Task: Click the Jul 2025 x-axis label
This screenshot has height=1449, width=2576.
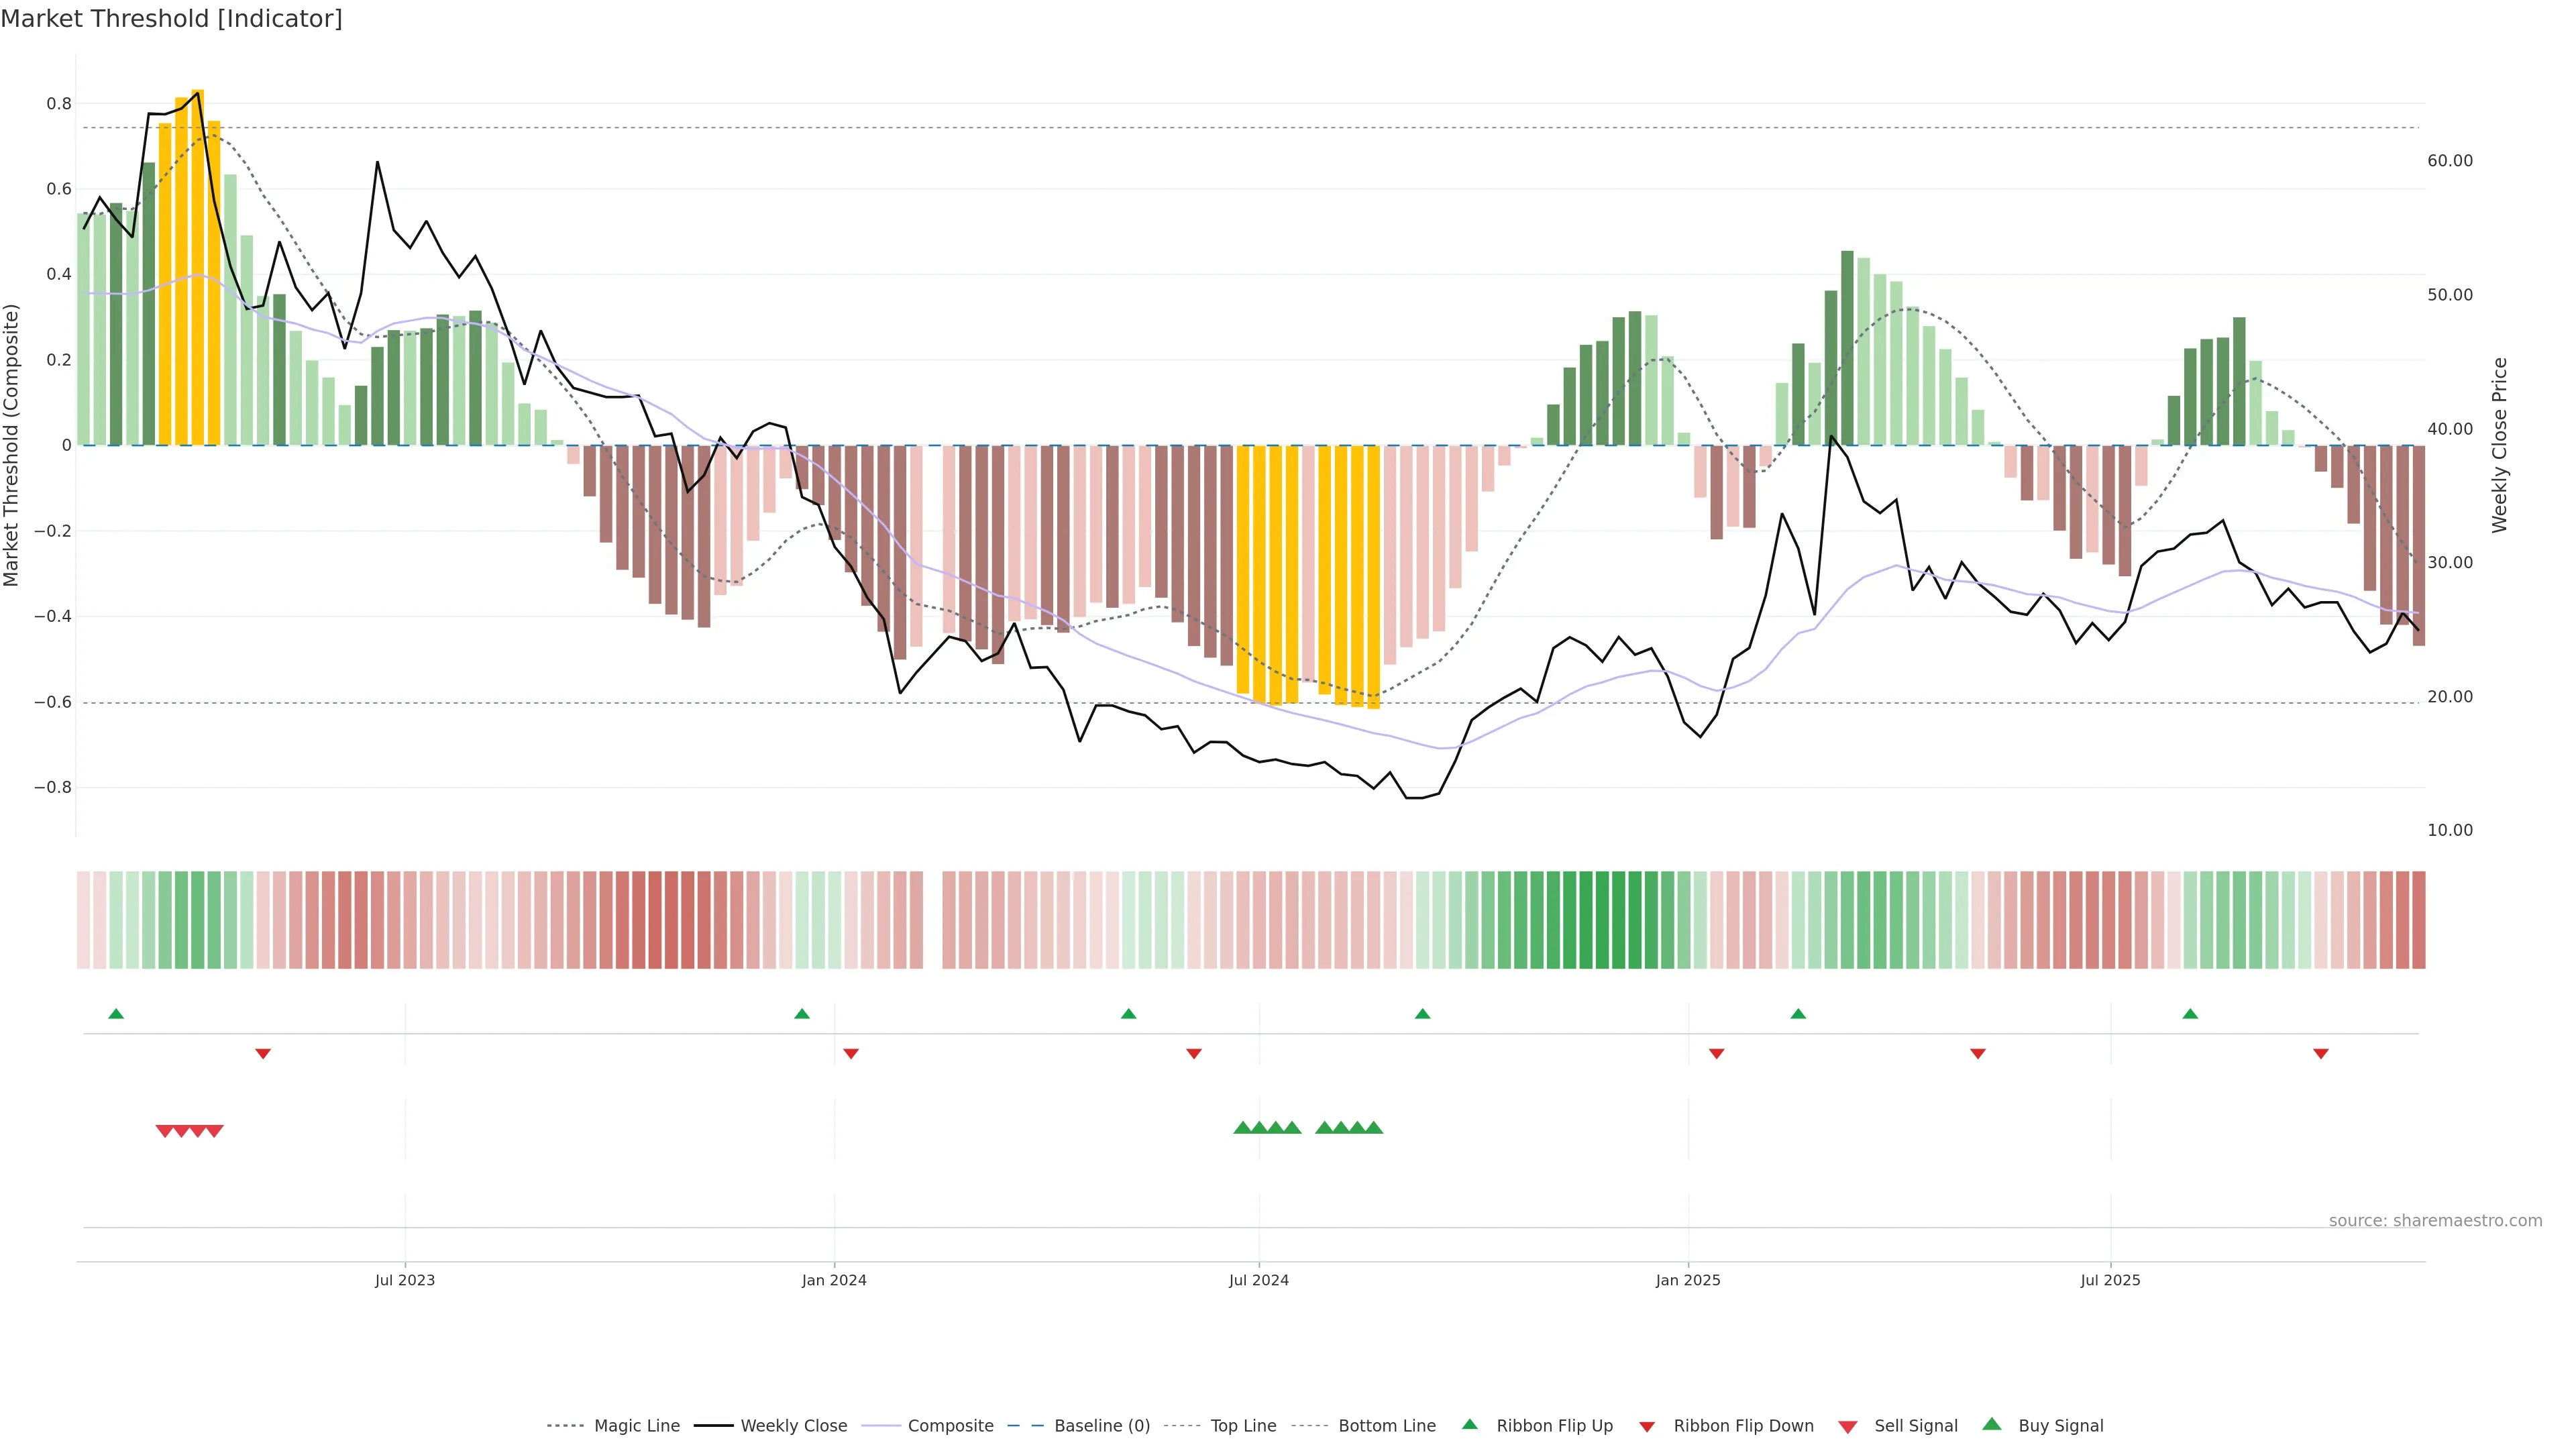Action: [x=2110, y=1280]
